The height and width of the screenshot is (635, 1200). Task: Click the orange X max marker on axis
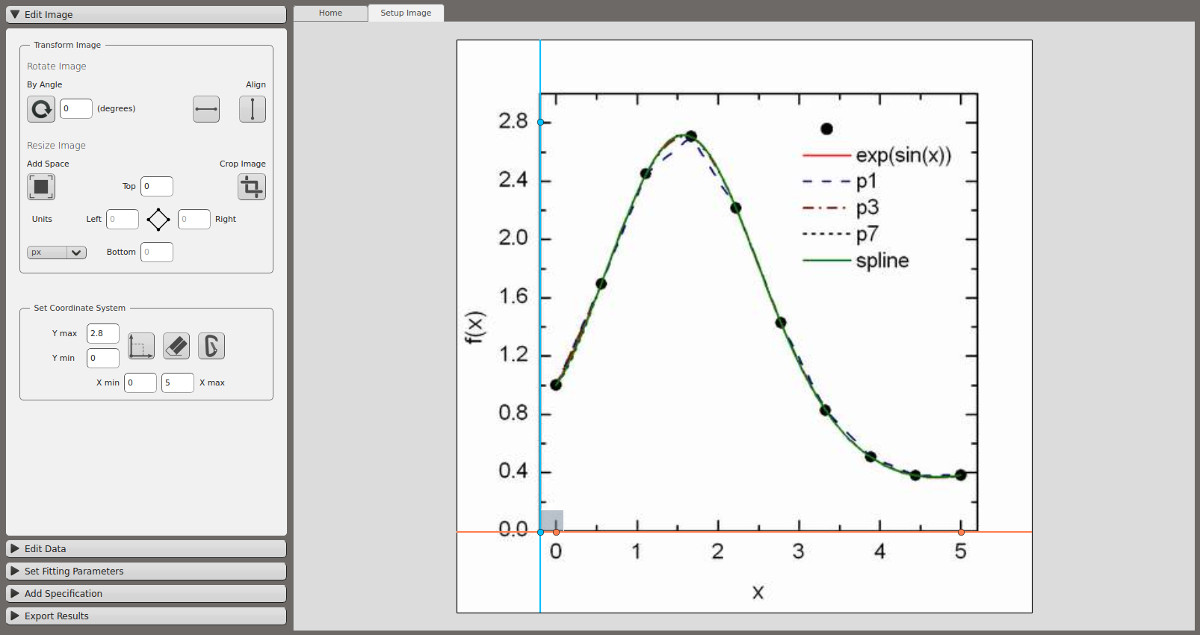(x=961, y=532)
